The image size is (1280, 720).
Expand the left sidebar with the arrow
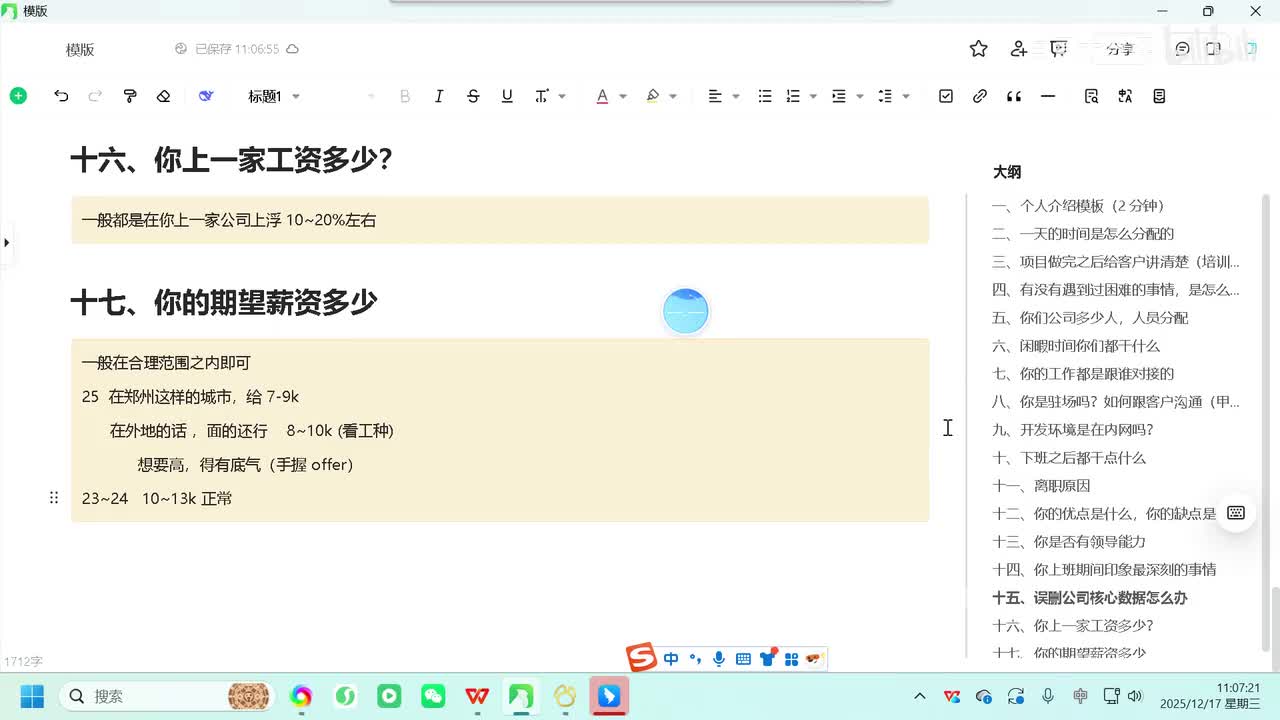pyautogui.click(x=7, y=242)
